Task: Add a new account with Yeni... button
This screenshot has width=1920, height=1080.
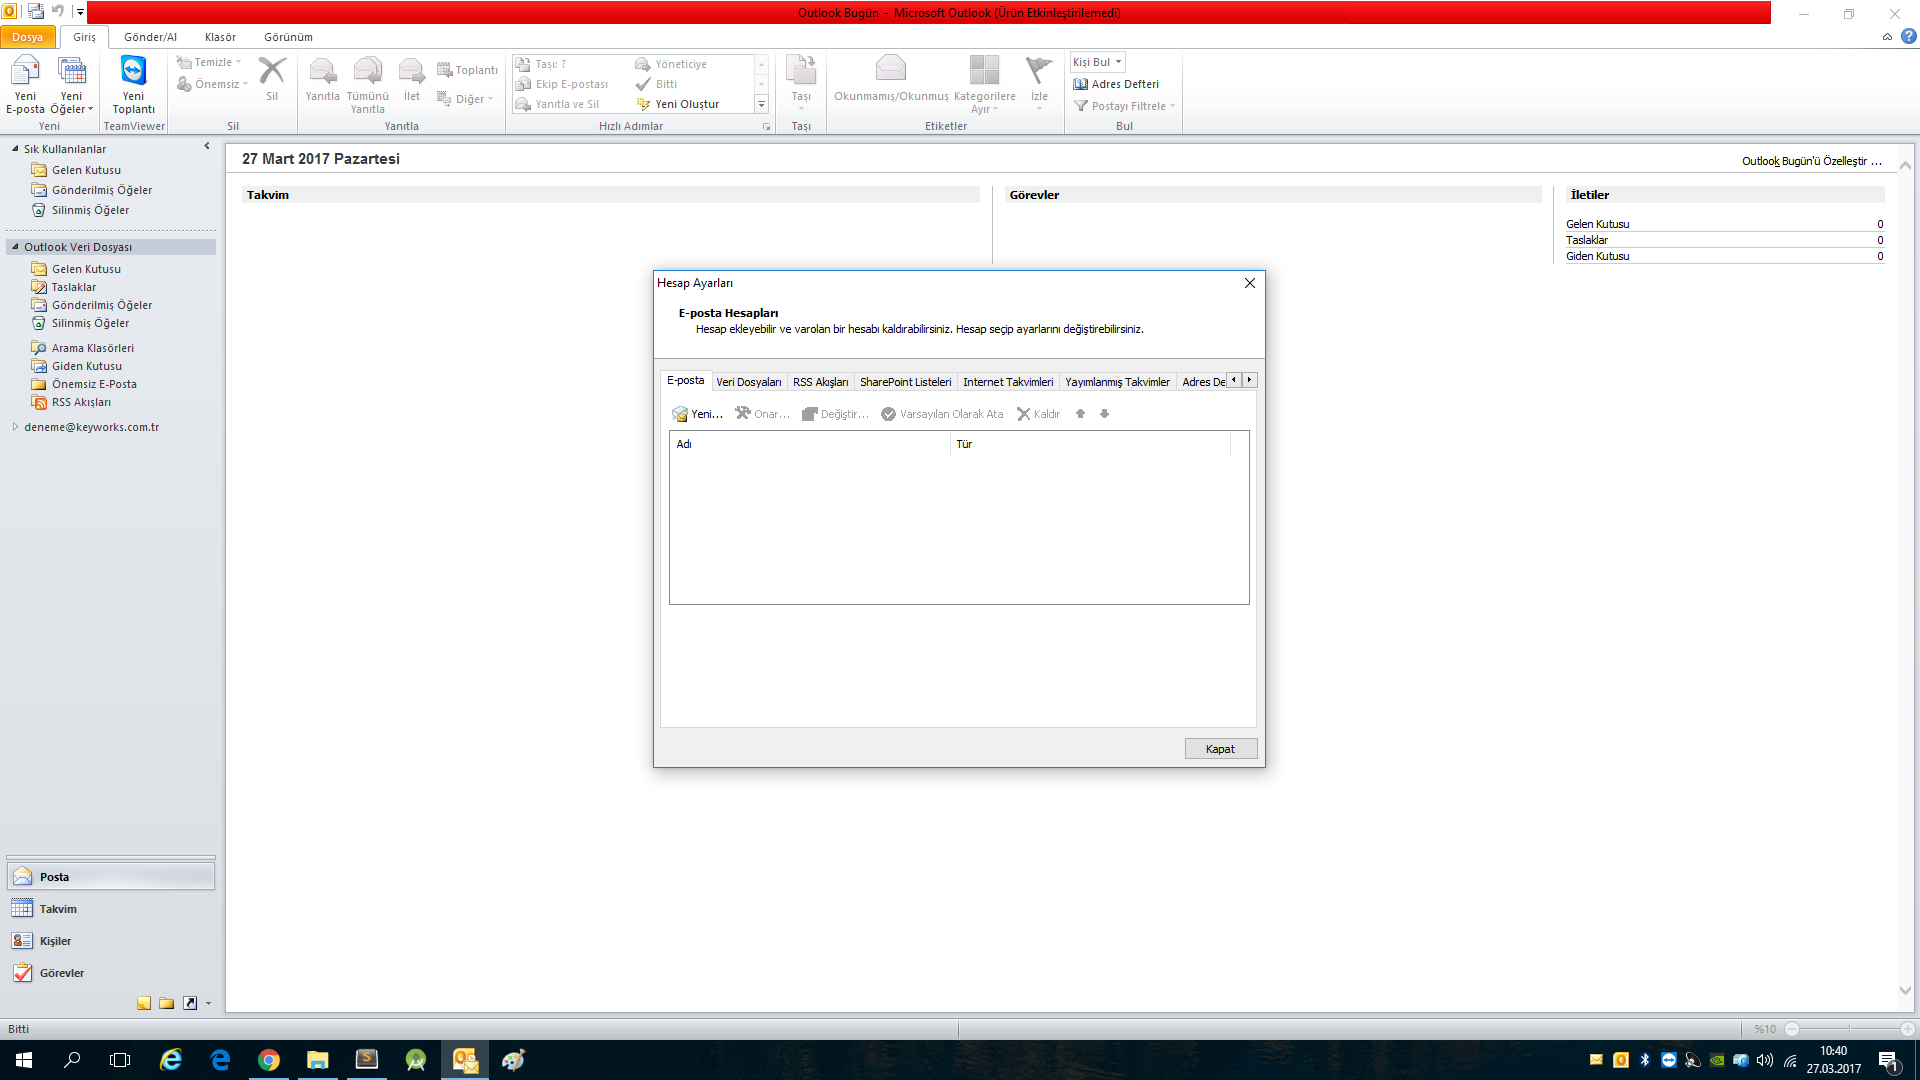Action: (x=698, y=414)
